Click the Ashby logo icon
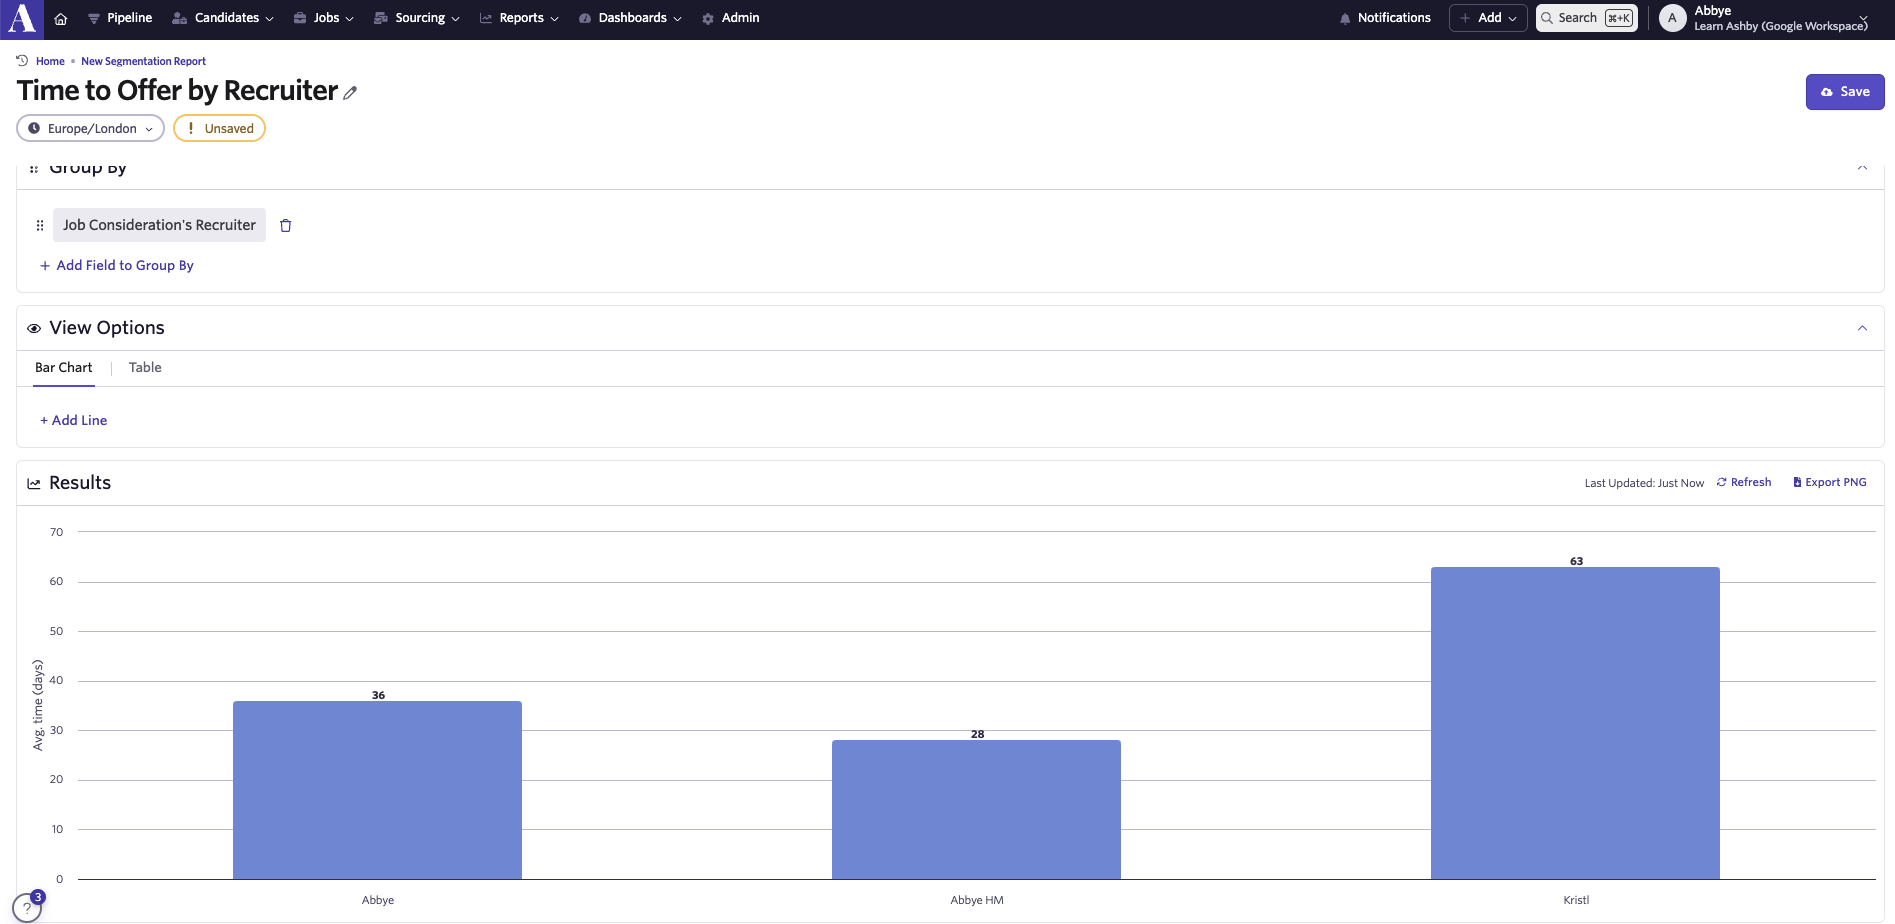This screenshot has height=924, width=1895. 21,19
